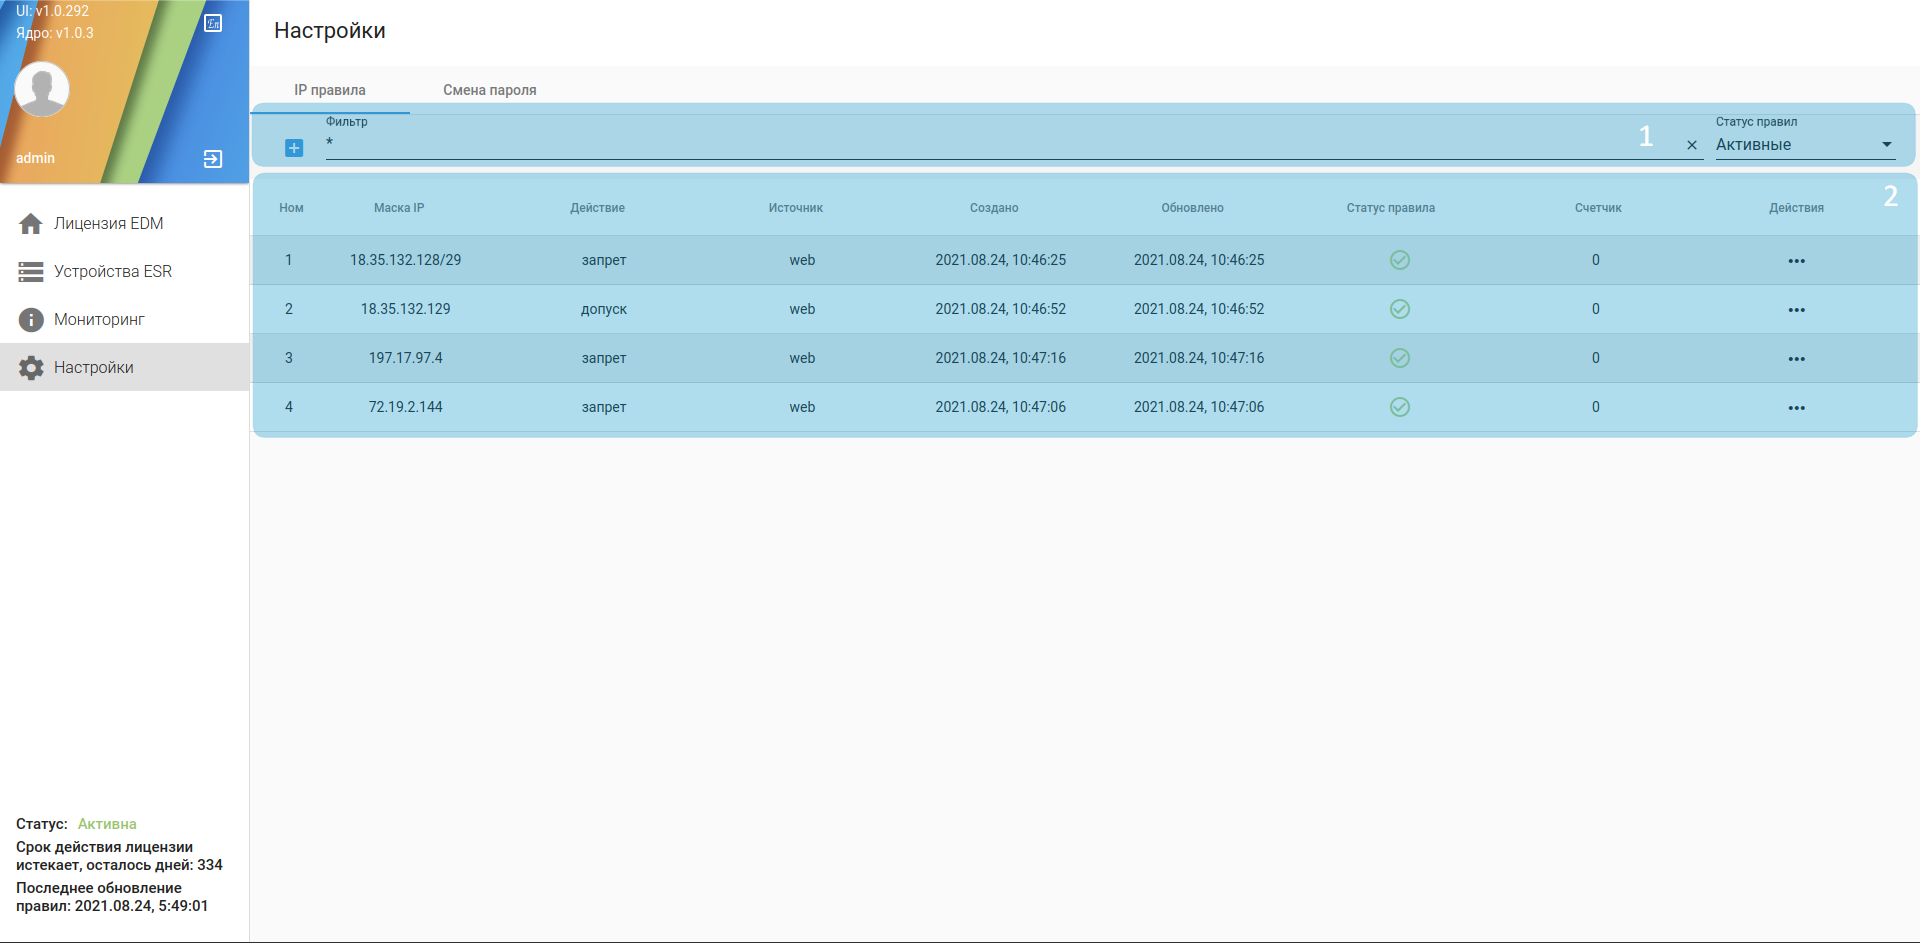
Task: Sort by Действие column header
Action: [x=598, y=208]
